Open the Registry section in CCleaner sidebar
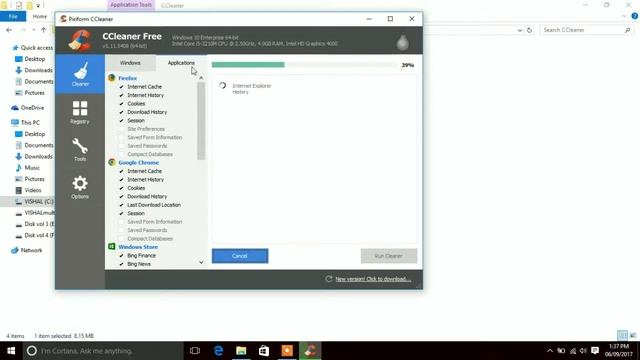Image resolution: width=640 pixels, height=360 pixels. click(80, 112)
